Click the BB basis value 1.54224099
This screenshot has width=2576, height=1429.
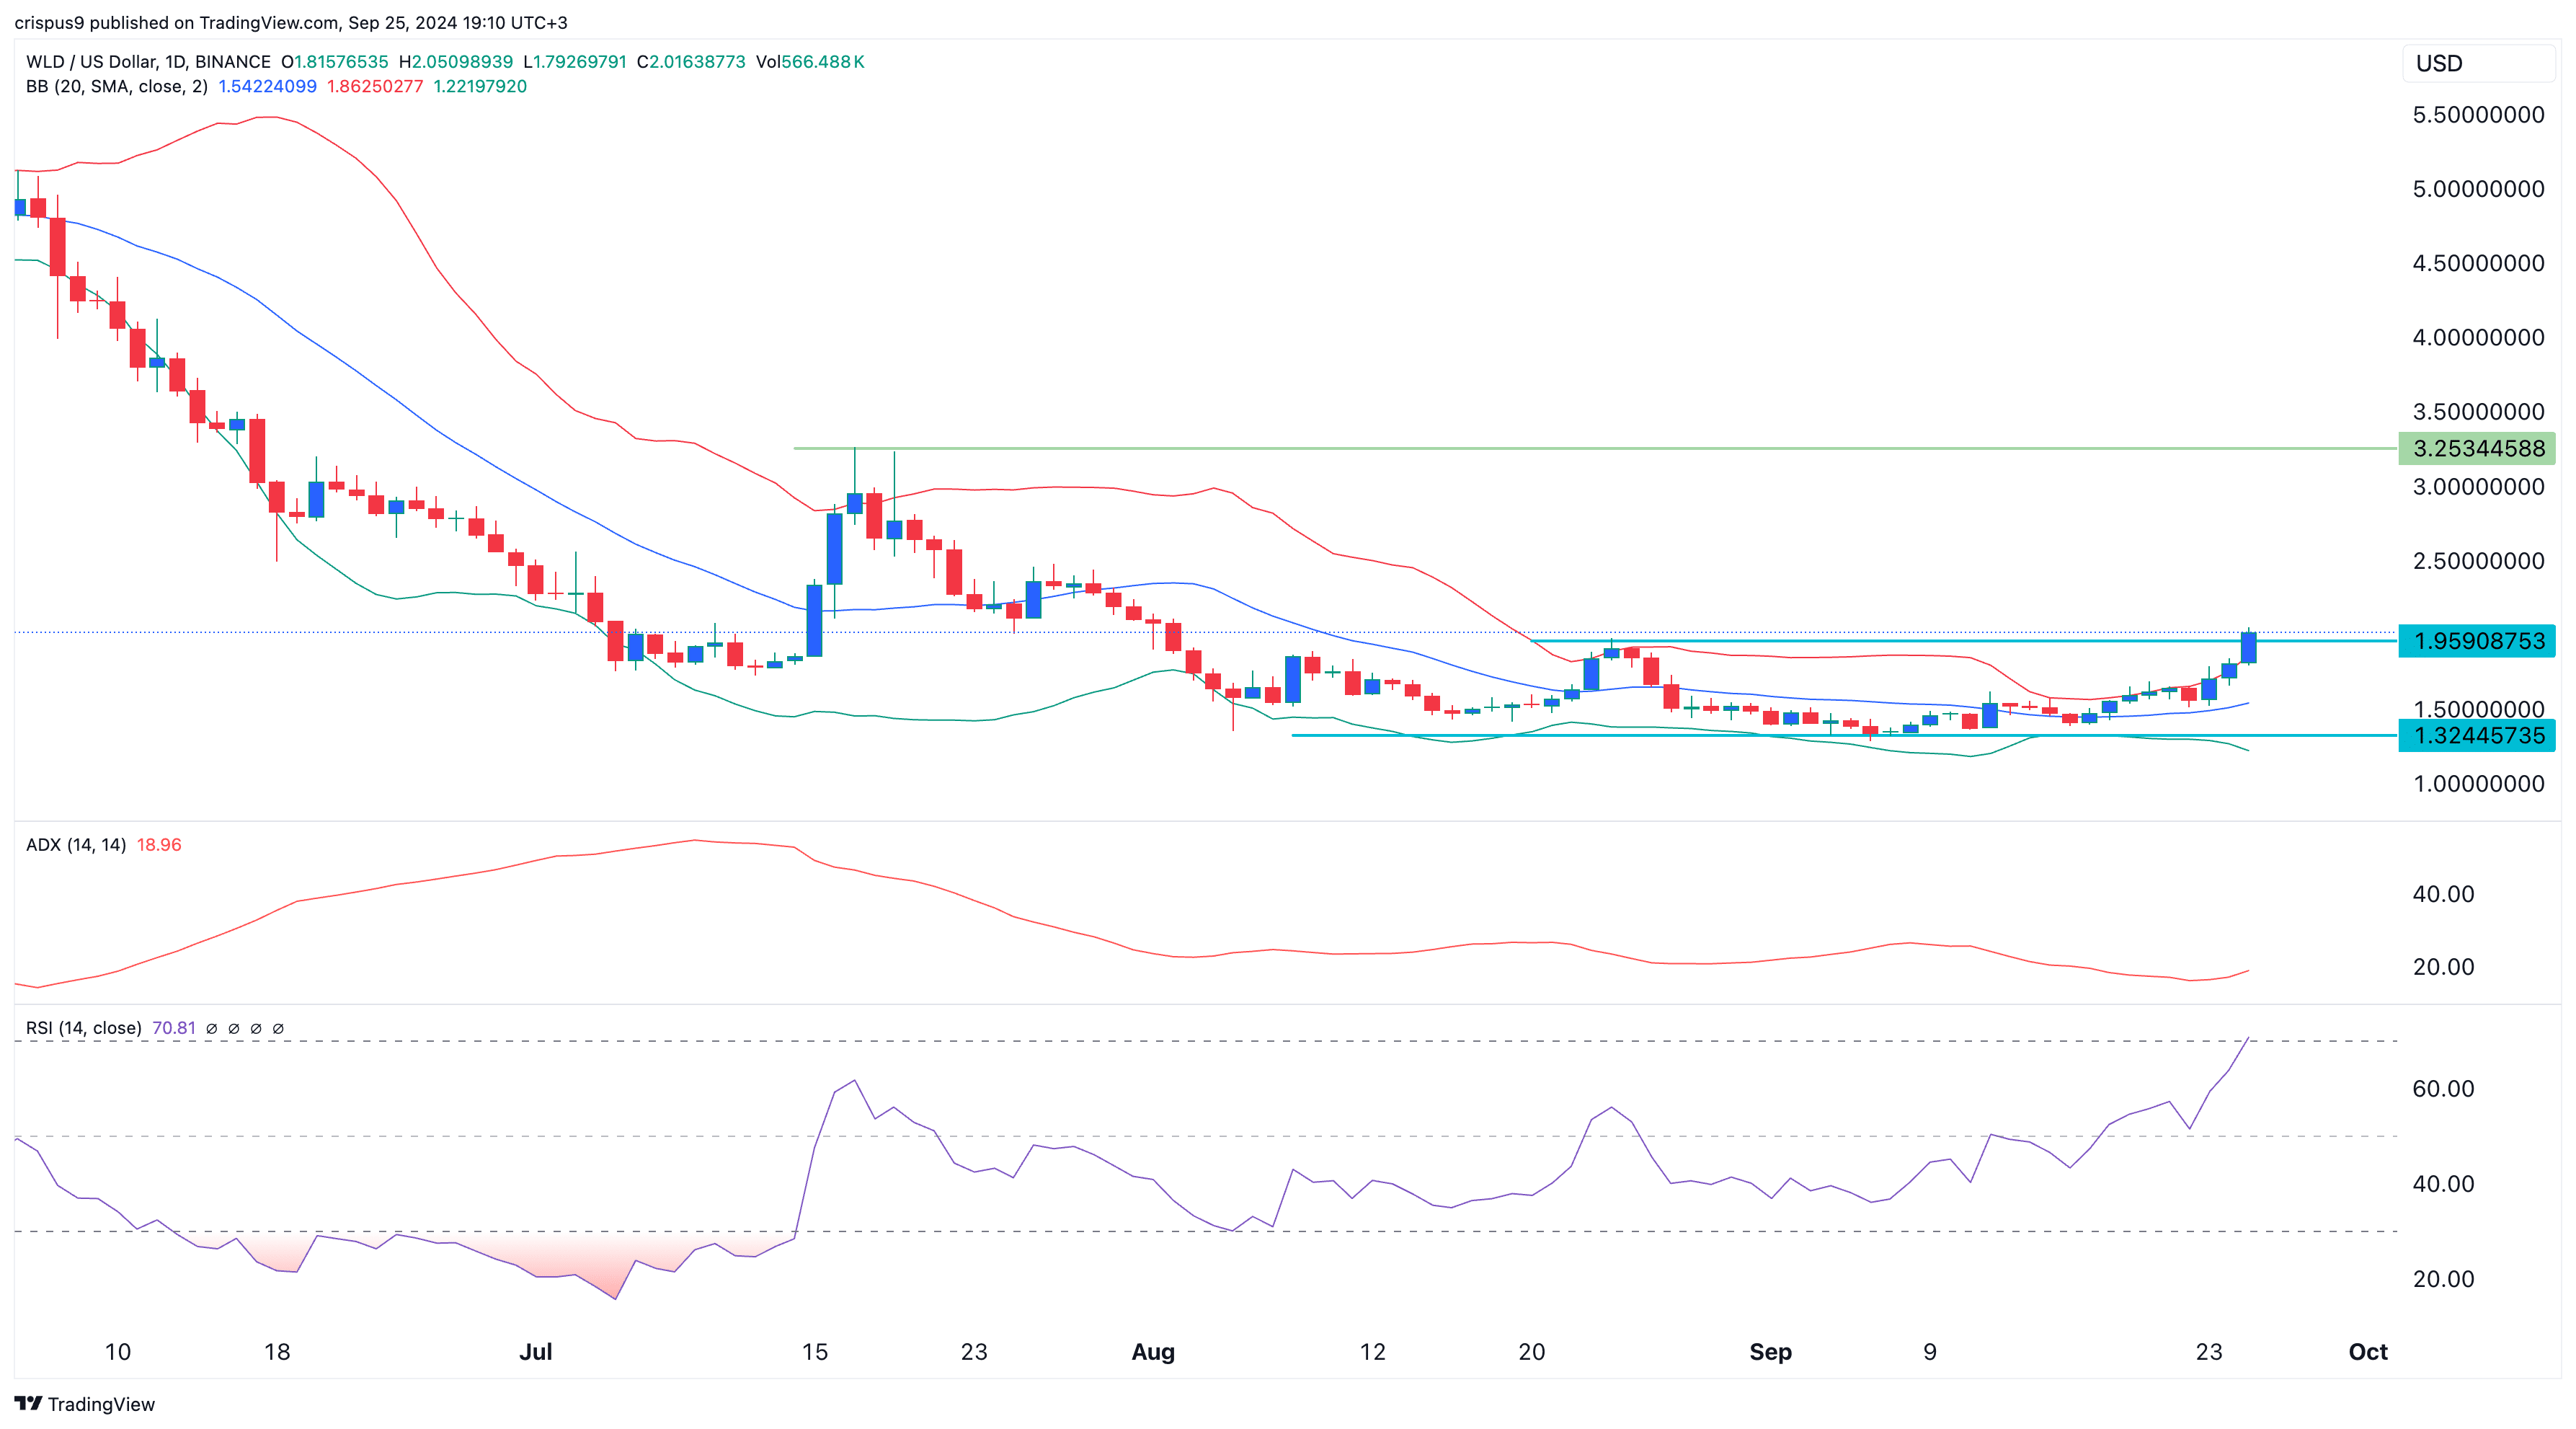point(267,87)
